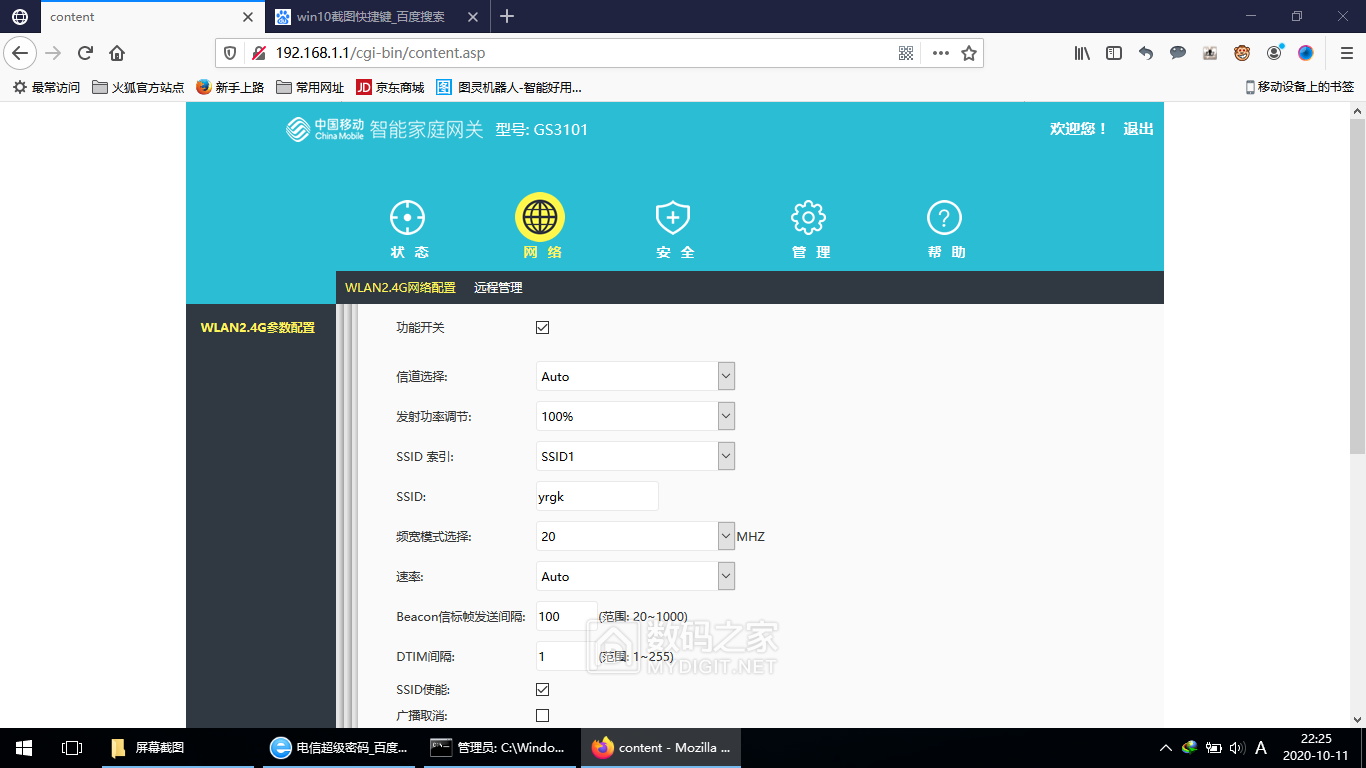Click the undo arrow toolbar extension

(x=1146, y=53)
